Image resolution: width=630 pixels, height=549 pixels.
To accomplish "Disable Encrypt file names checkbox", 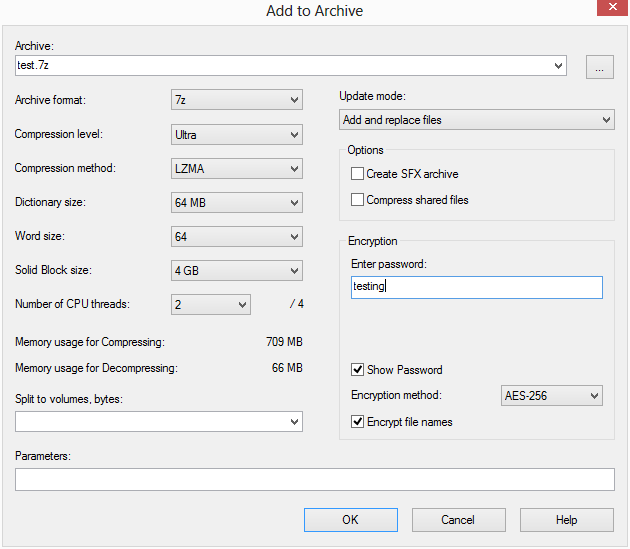I will click(x=357, y=422).
